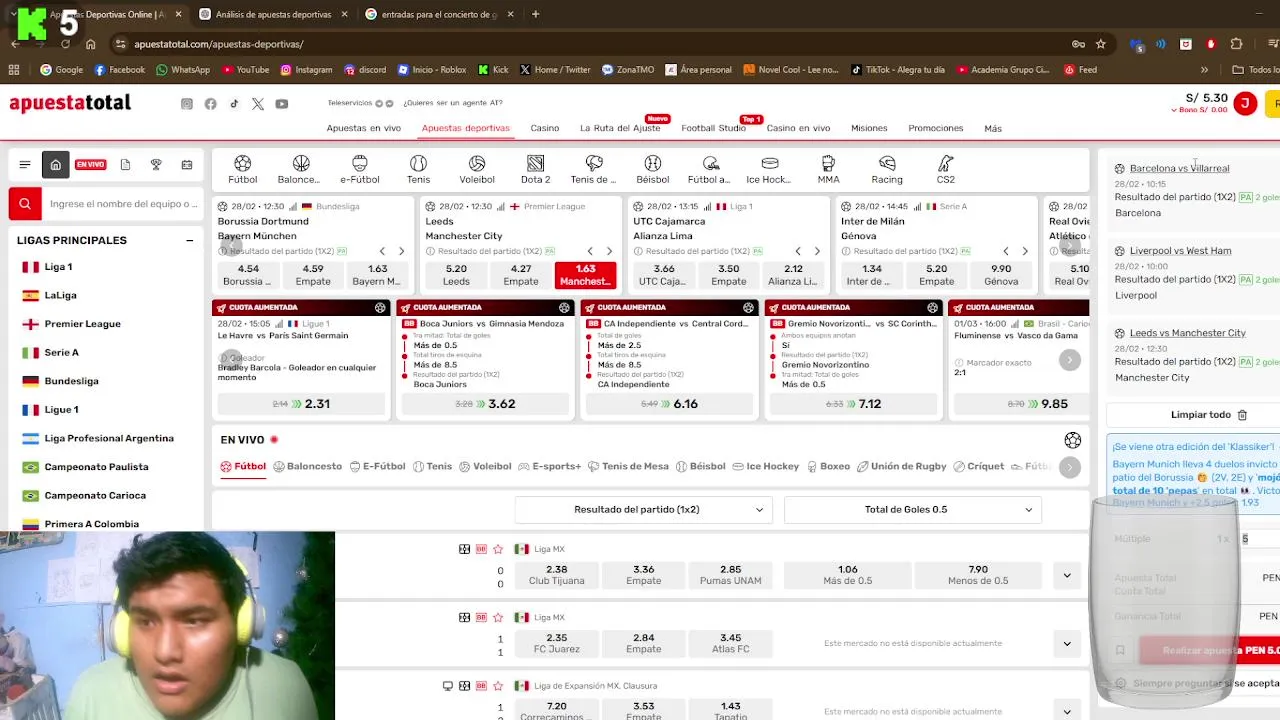This screenshot has height=720, width=1280.
Task: Select the Baloncesto basketball icon
Action: [300, 169]
